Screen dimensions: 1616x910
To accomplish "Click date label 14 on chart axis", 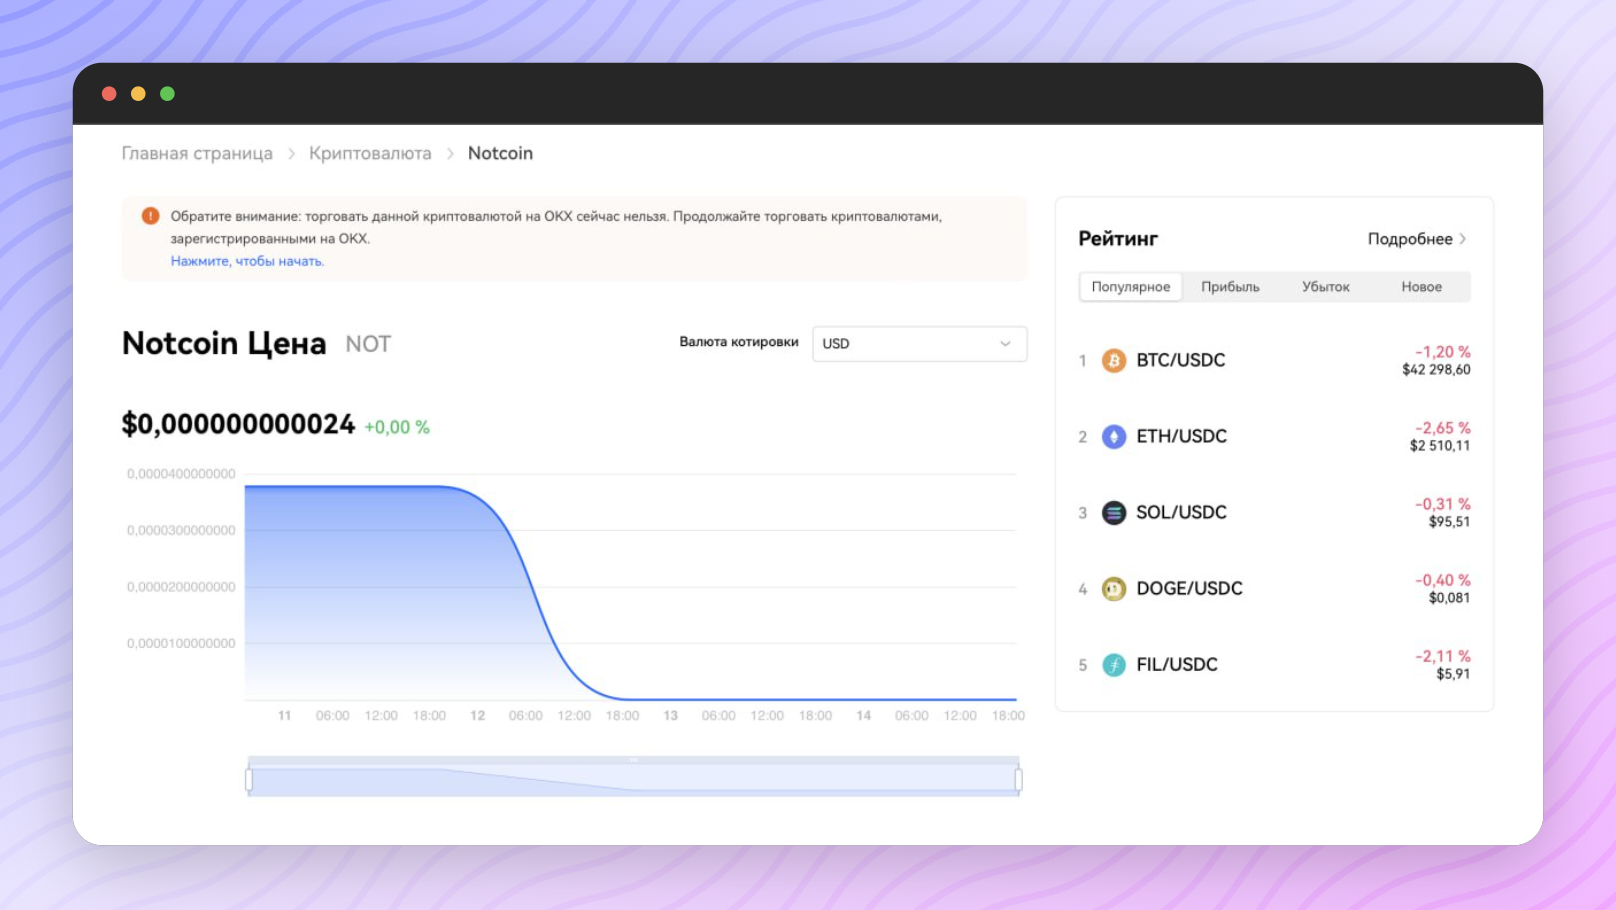I will [x=864, y=716].
